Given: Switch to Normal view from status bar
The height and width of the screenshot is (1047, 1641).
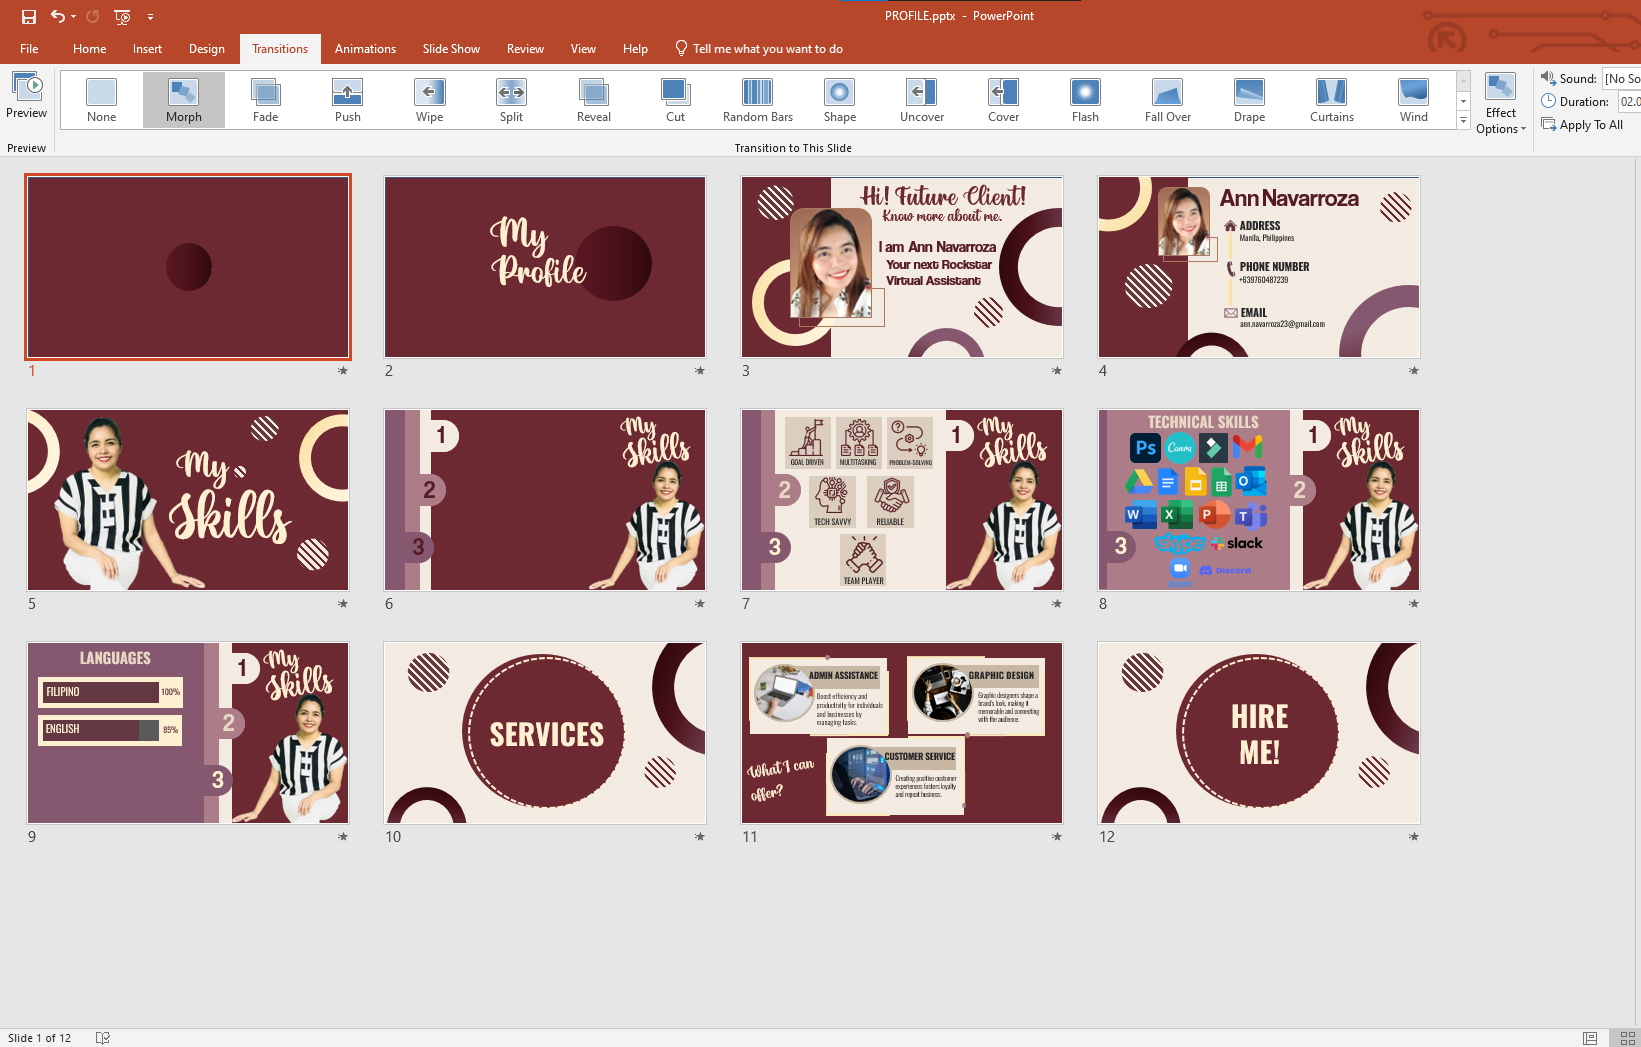Looking at the screenshot, I should coord(1590,1038).
